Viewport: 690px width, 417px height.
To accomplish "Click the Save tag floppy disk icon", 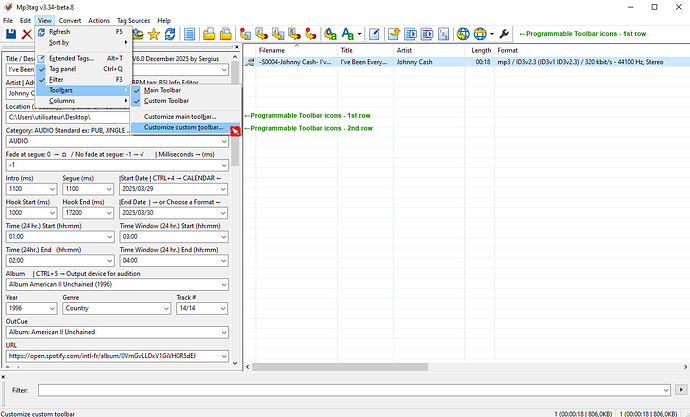I will [x=11, y=34].
